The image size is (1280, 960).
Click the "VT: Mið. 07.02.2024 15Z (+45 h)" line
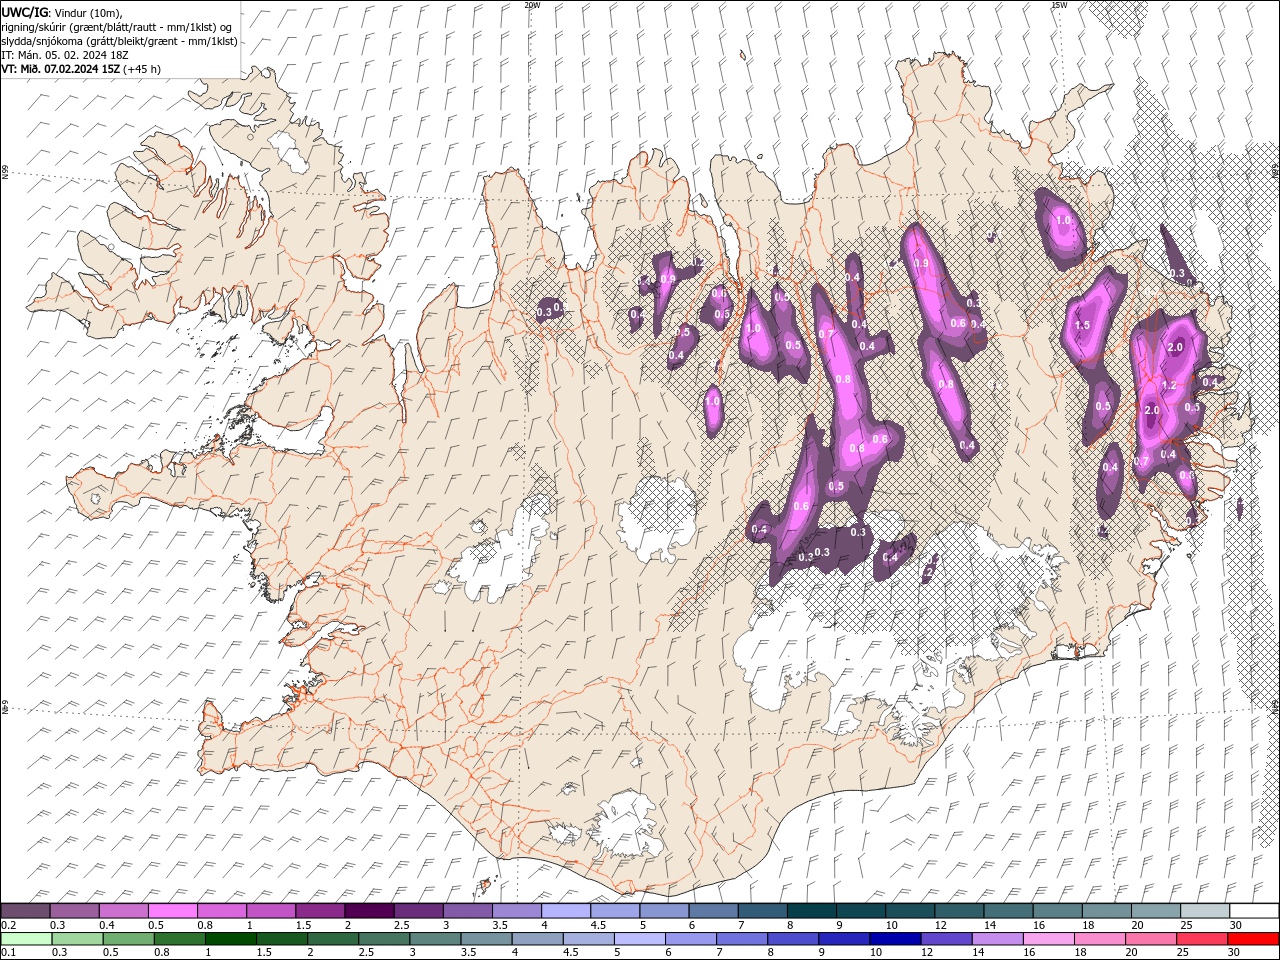(x=81, y=69)
